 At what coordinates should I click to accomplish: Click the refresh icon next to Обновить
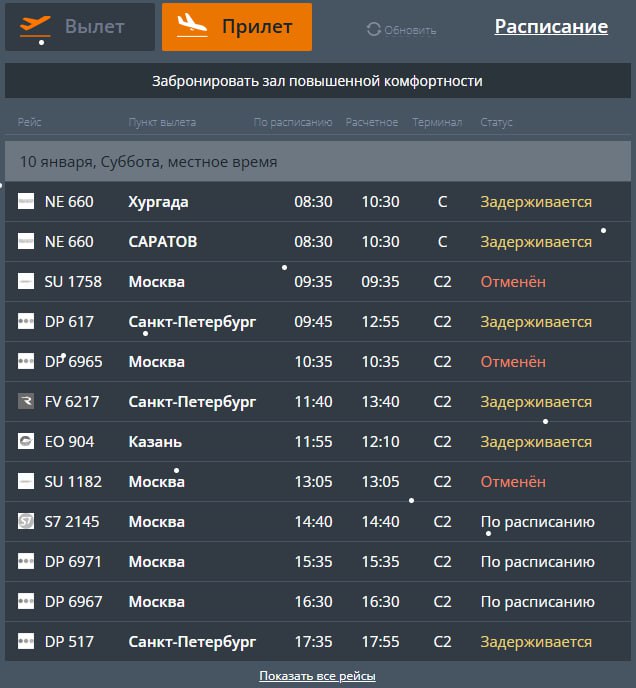click(373, 30)
